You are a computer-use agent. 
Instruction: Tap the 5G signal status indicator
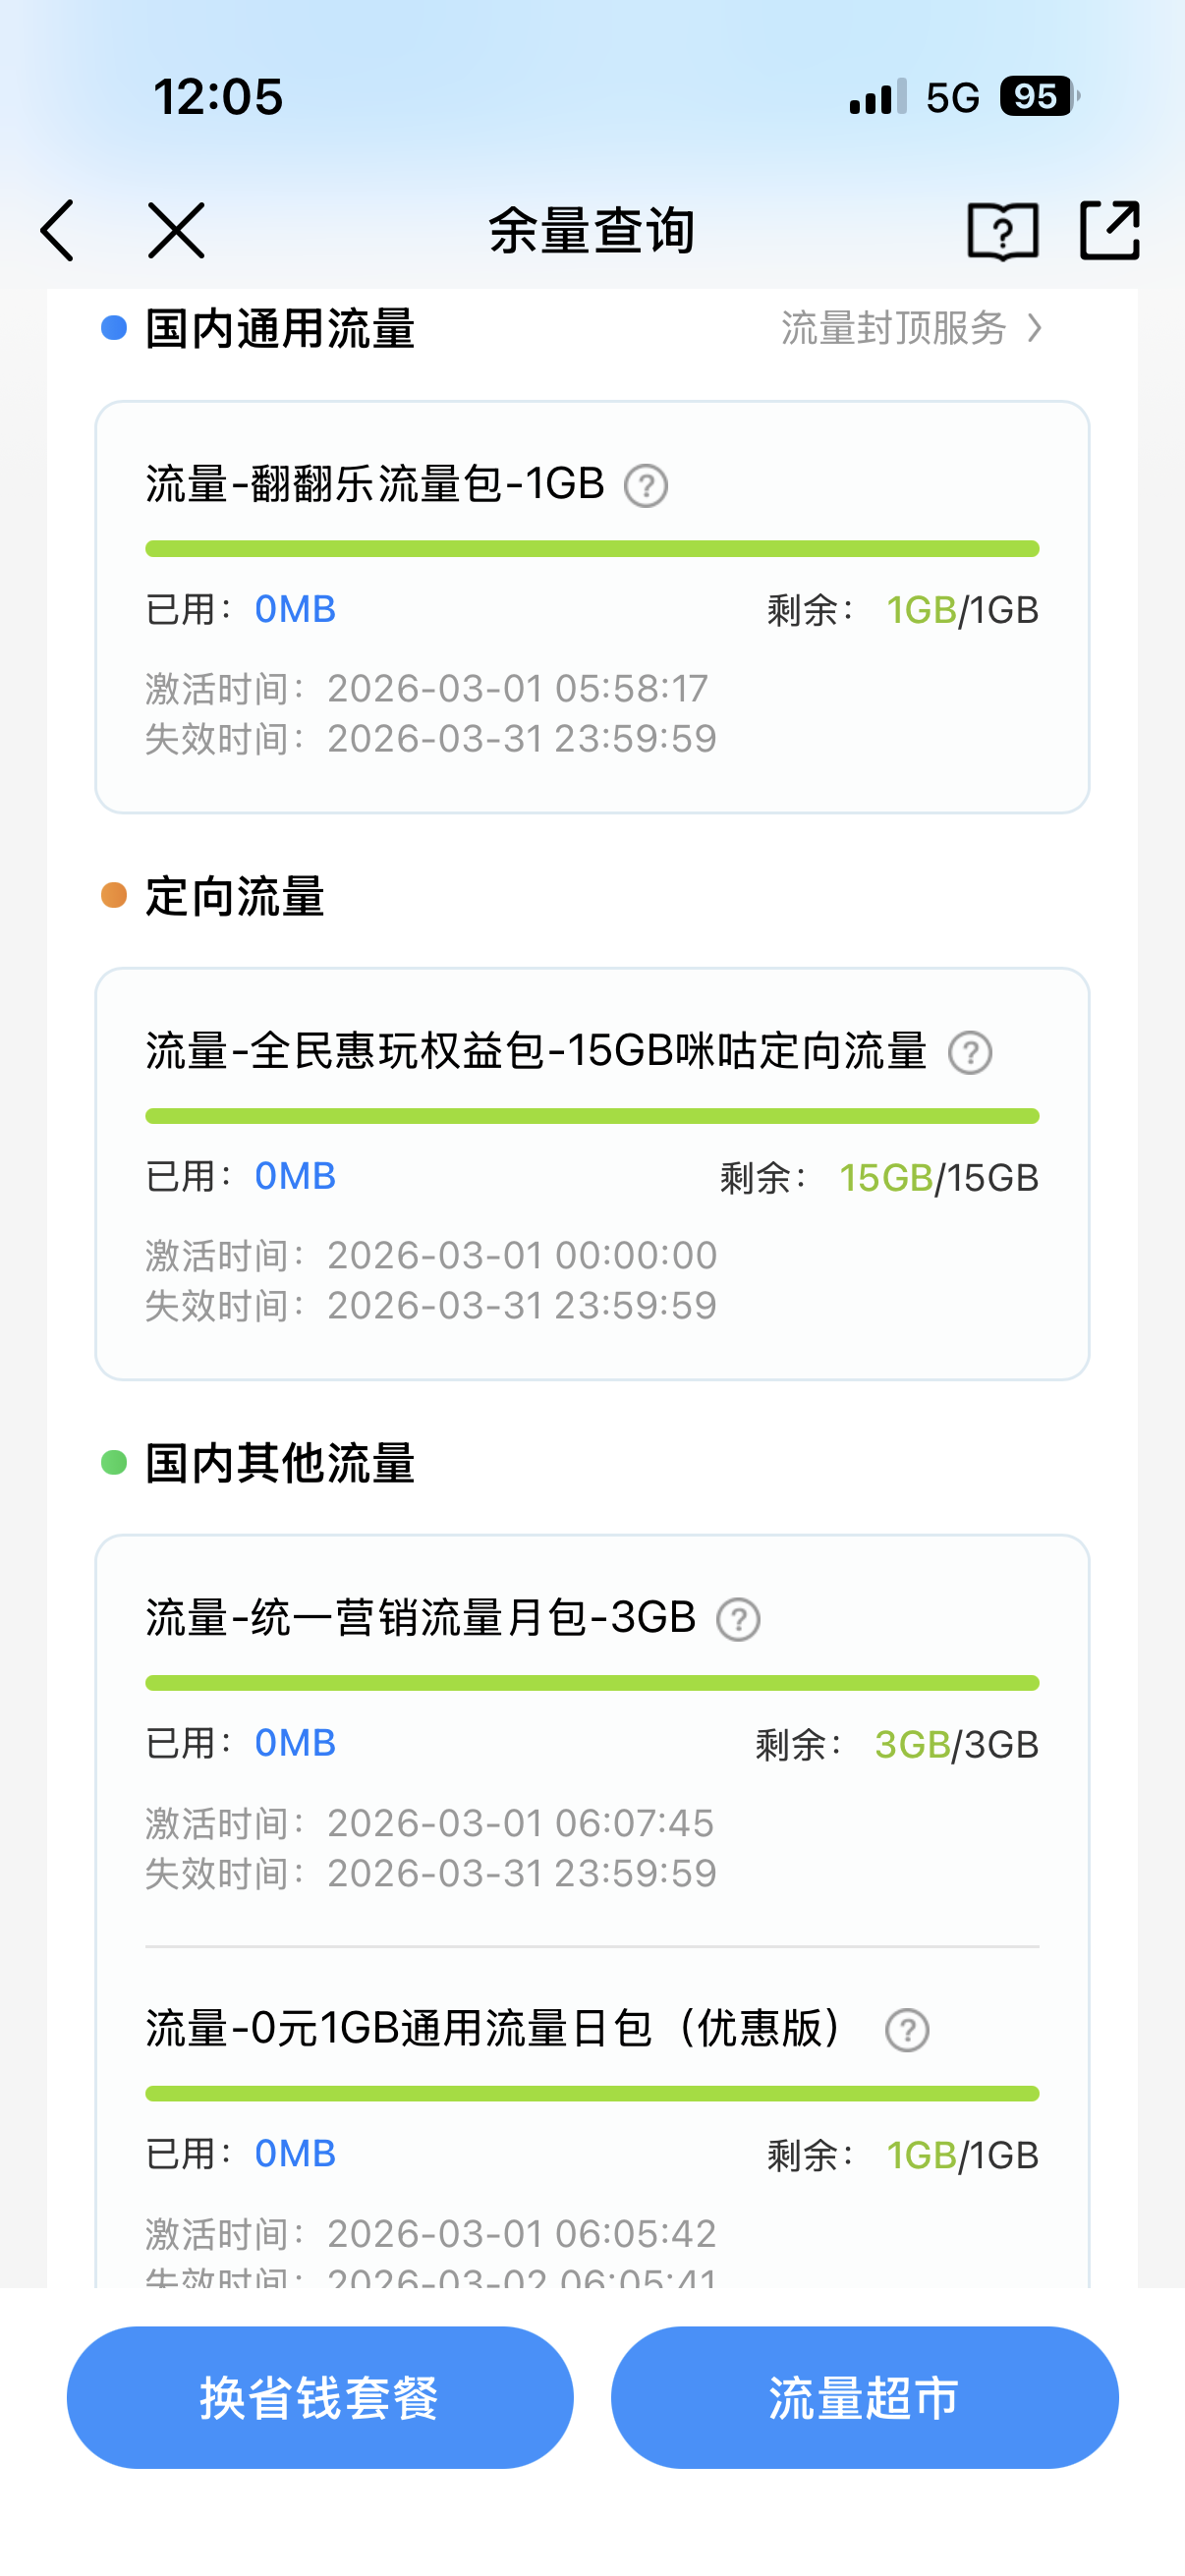point(952,98)
